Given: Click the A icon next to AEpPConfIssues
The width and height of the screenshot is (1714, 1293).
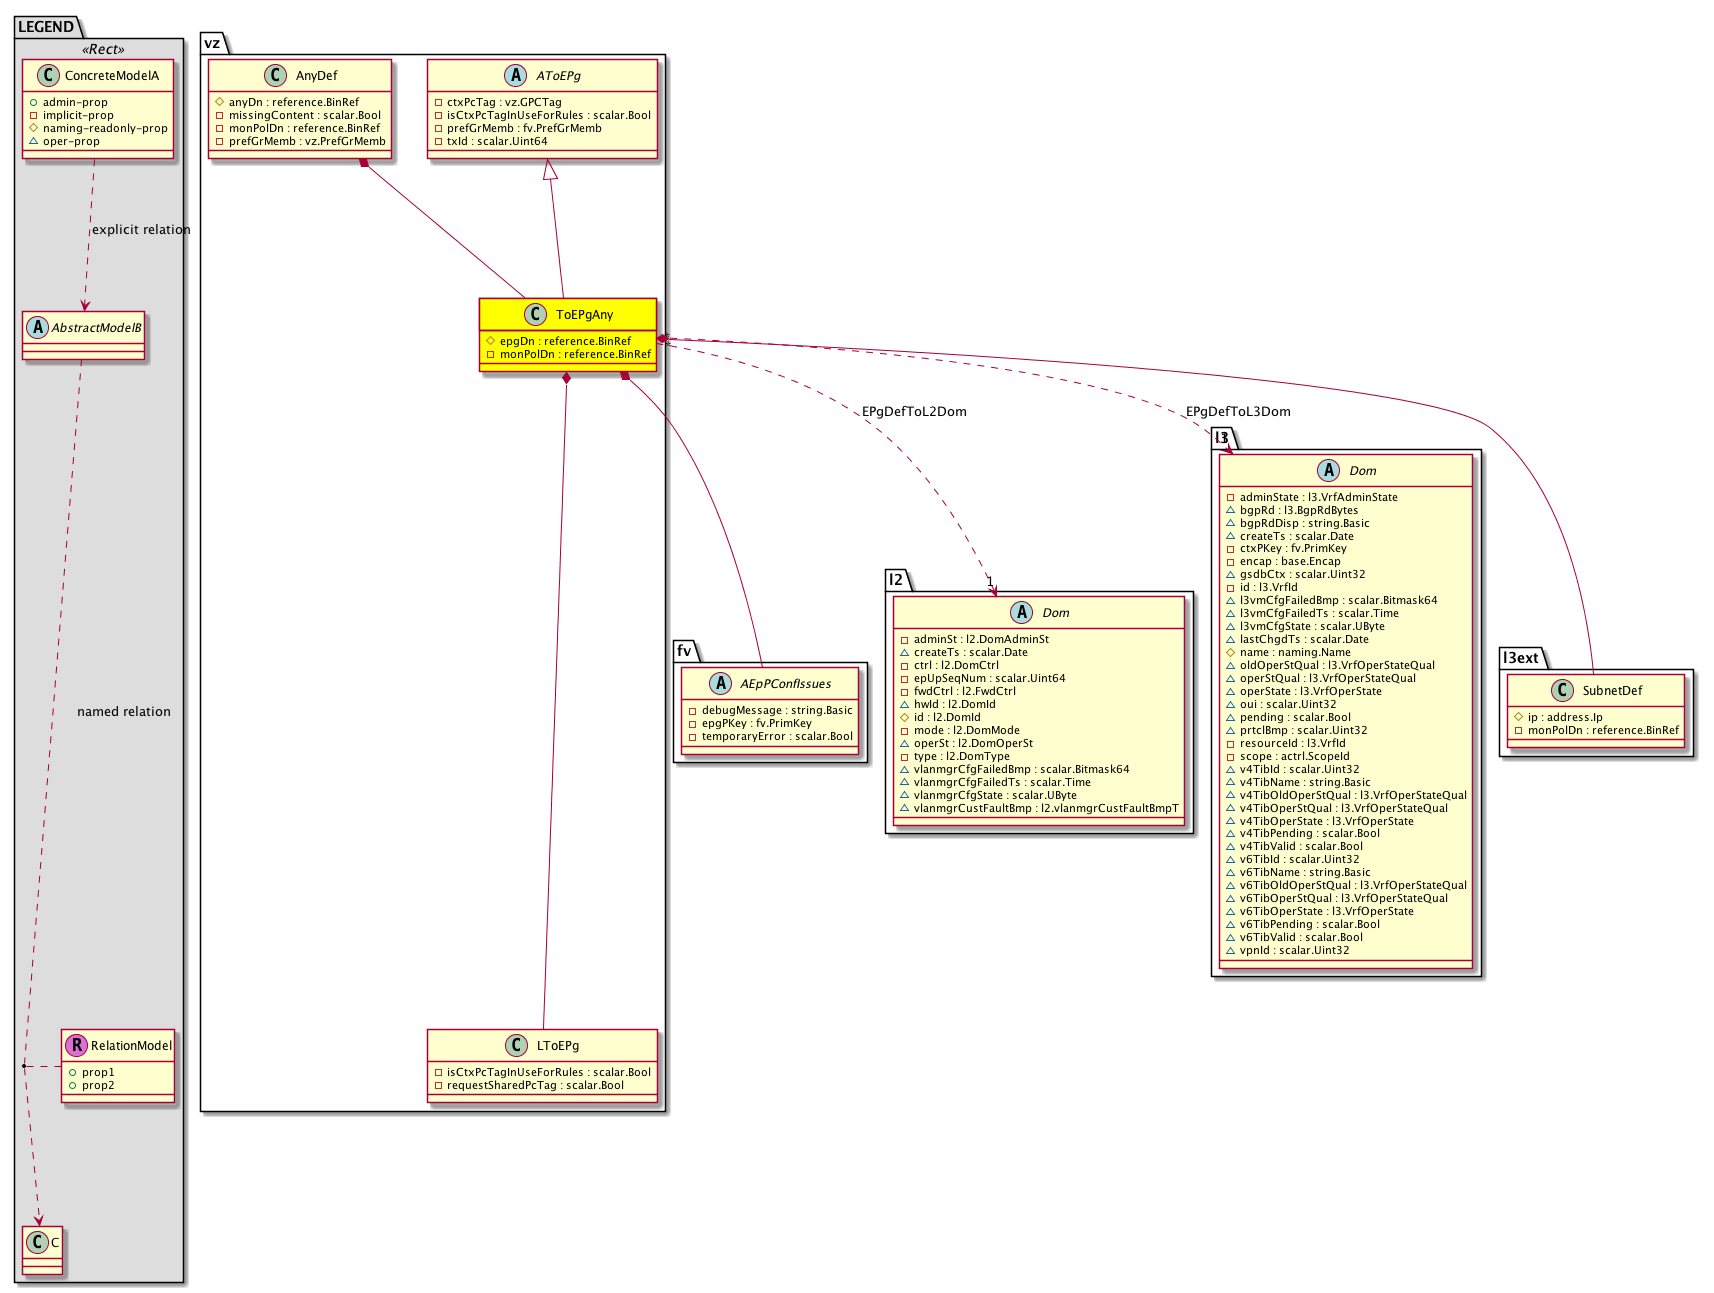Looking at the screenshot, I should pyautogui.click(x=720, y=684).
